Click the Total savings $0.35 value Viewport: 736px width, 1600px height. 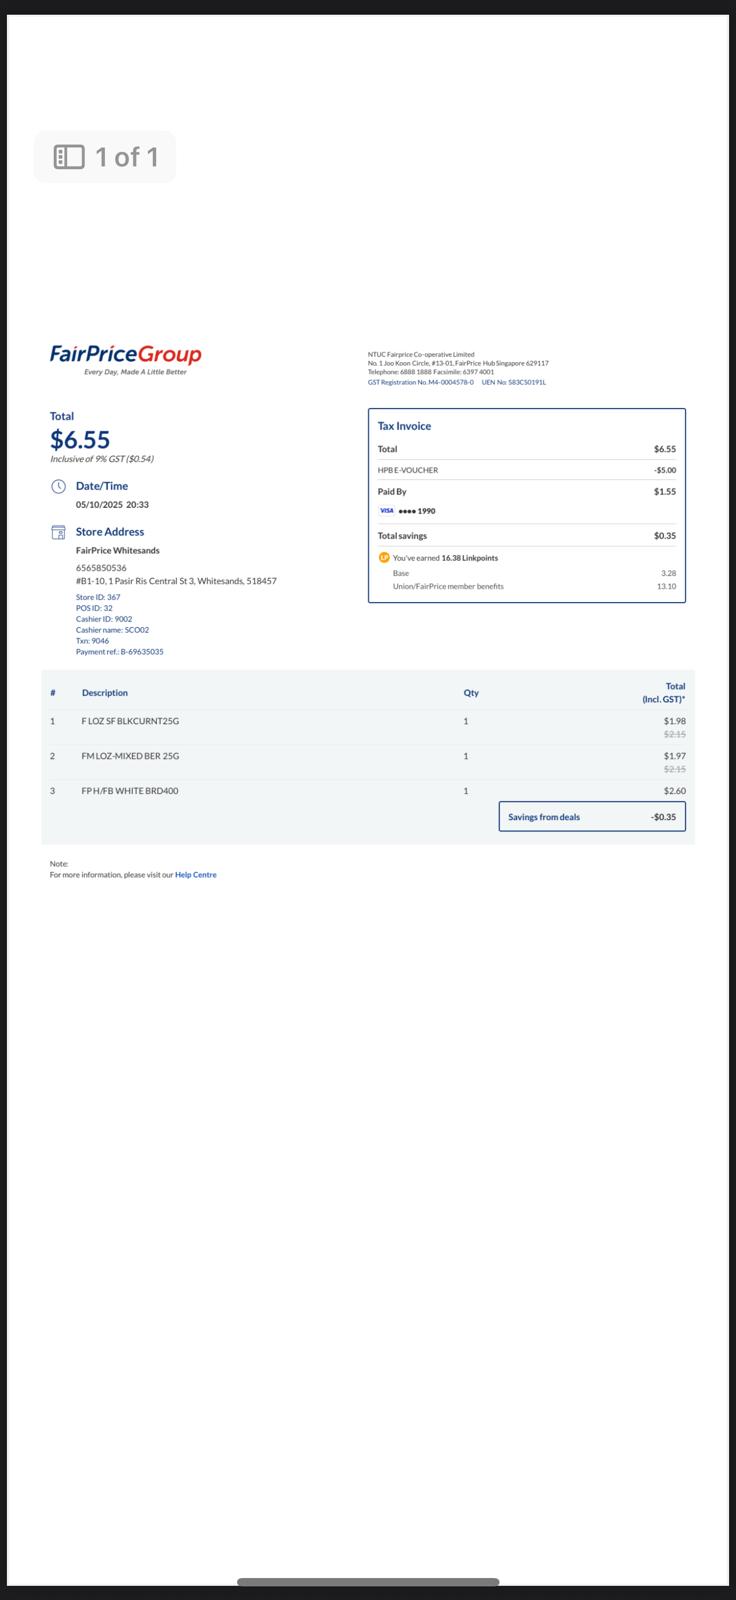click(x=665, y=536)
